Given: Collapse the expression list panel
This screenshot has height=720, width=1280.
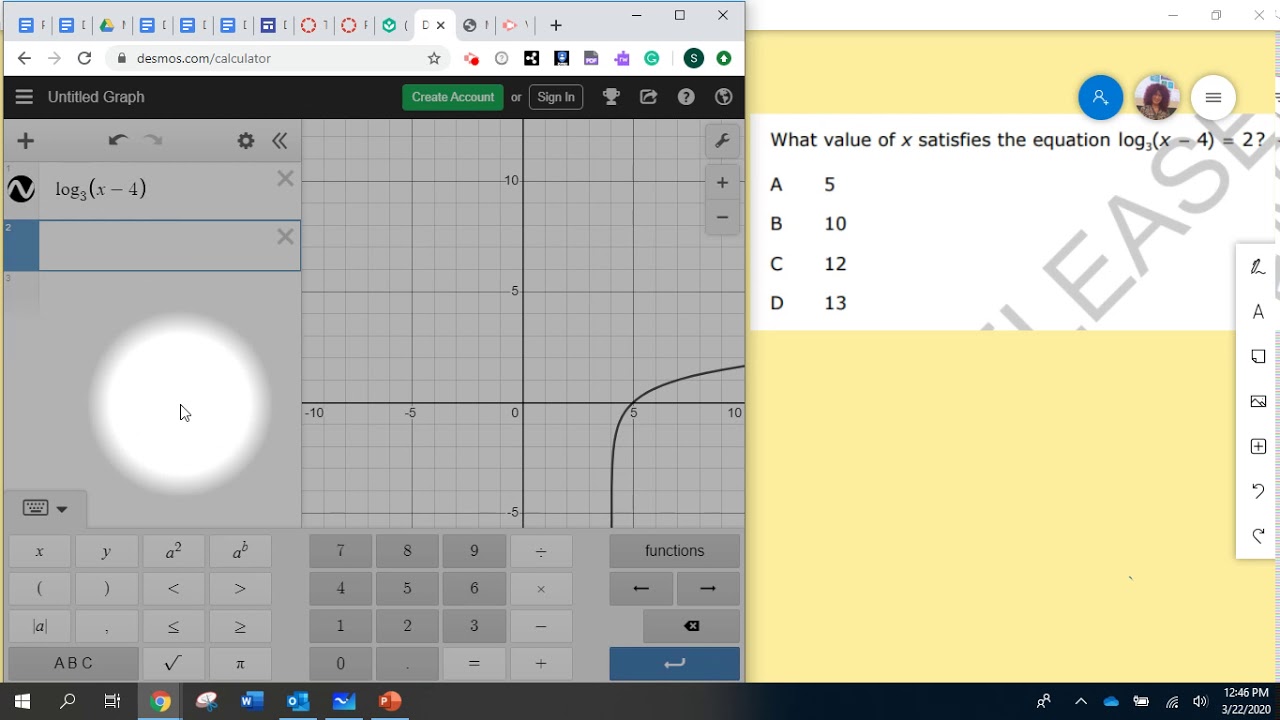Looking at the screenshot, I should click(x=280, y=141).
